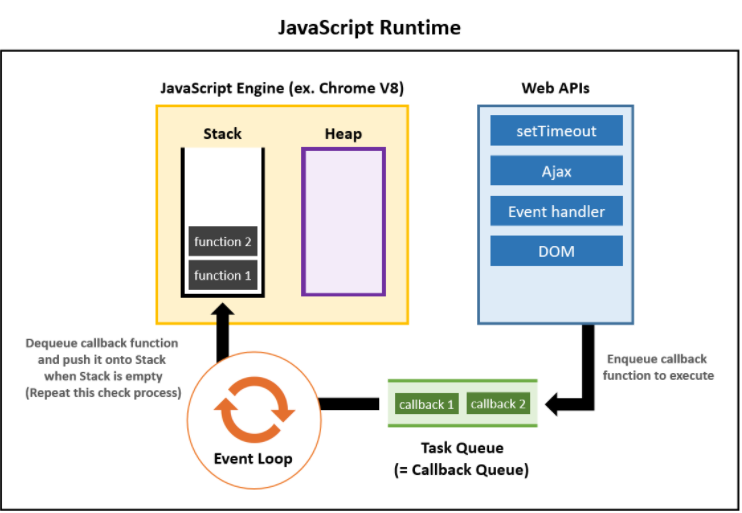Click the Dequeue callback function description text
This screenshot has height=513, width=742.
click(103, 368)
